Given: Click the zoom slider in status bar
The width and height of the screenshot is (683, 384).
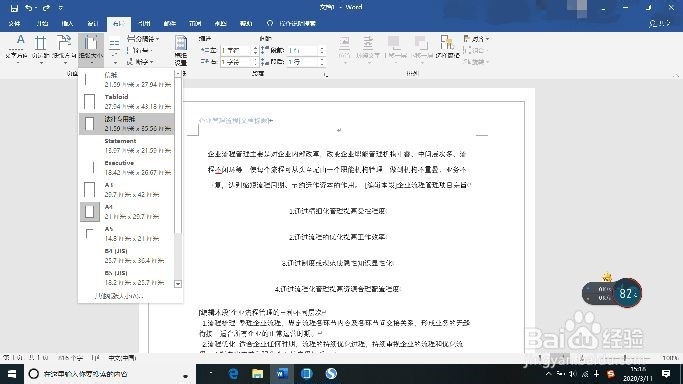Looking at the screenshot, I should coord(624,358).
